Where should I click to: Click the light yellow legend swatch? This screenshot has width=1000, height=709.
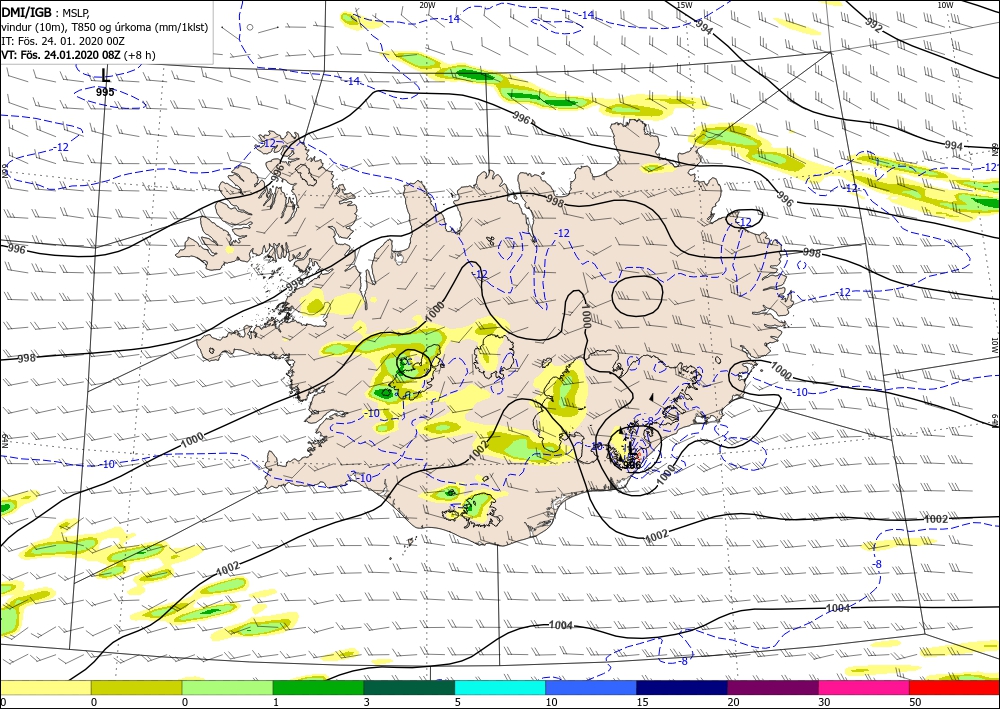click(45, 688)
